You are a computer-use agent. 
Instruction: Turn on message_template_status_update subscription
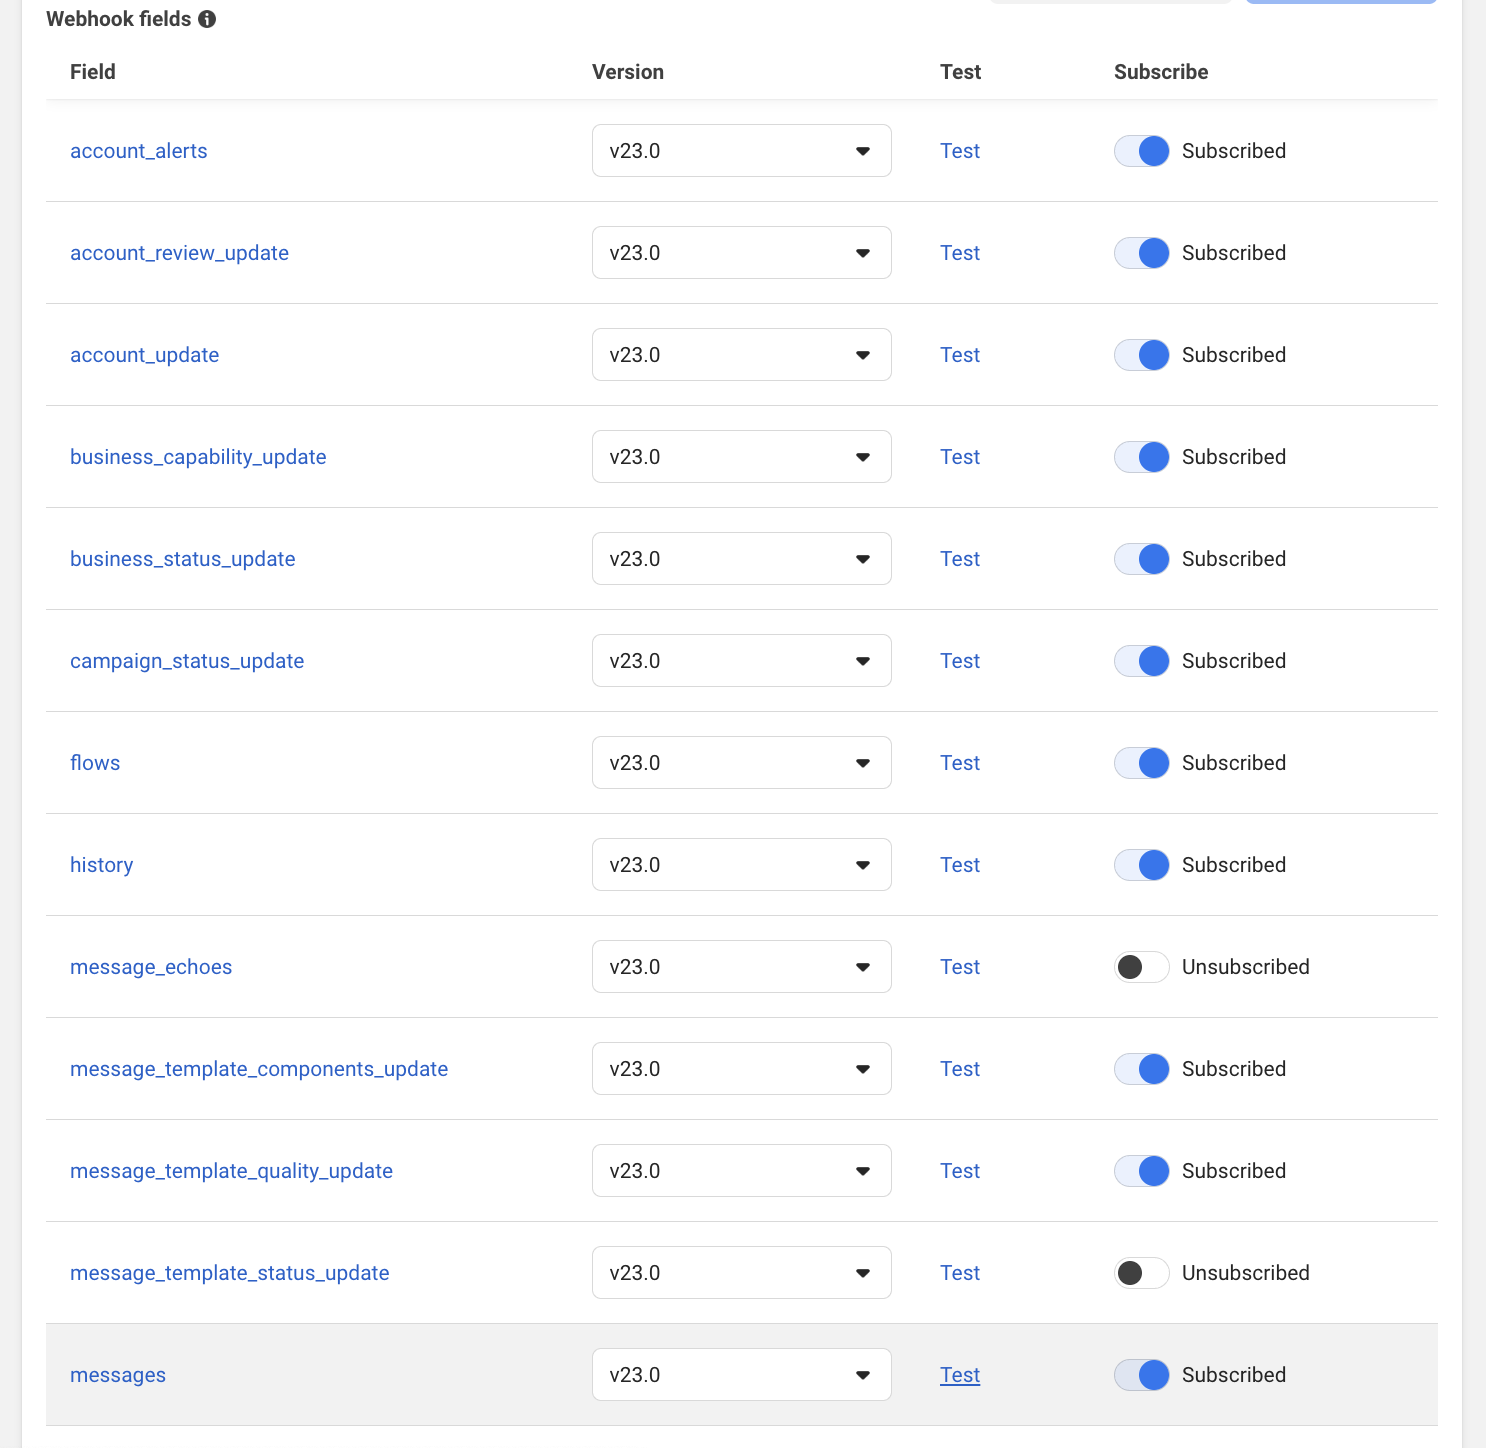tap(1141, 1273)
